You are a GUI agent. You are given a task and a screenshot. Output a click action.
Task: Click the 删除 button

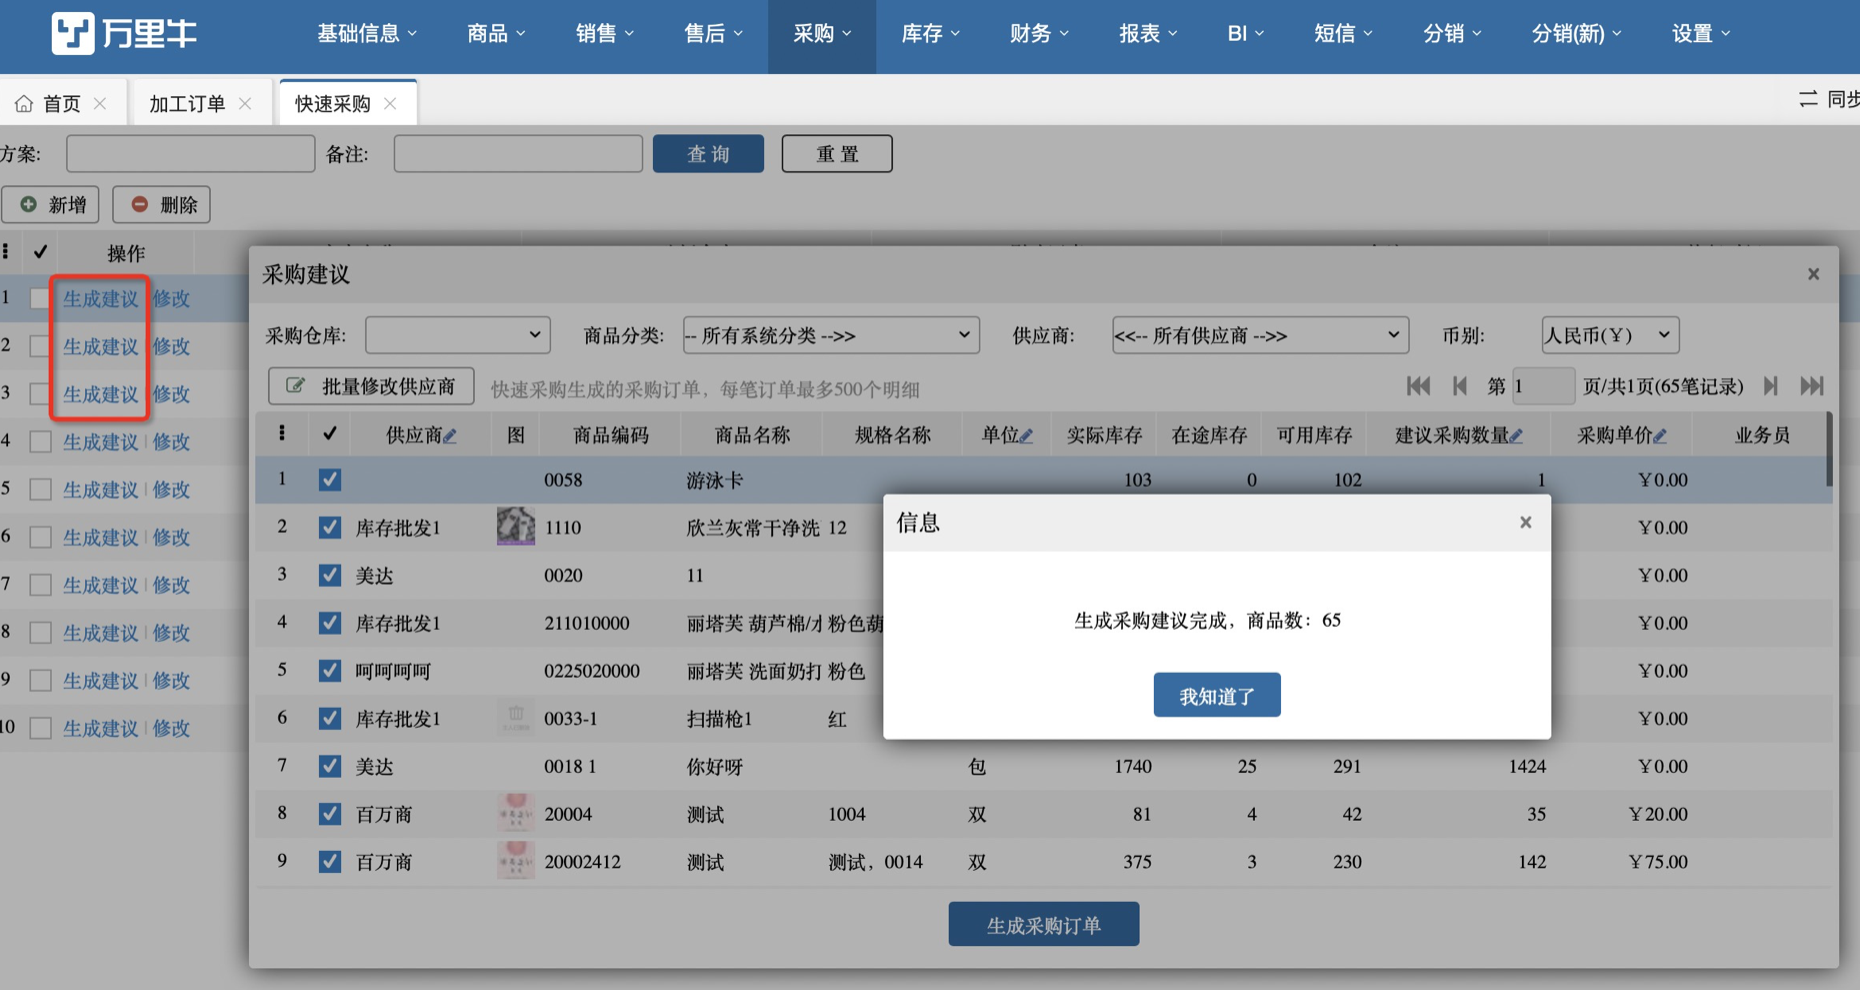[x=162, y=205]
